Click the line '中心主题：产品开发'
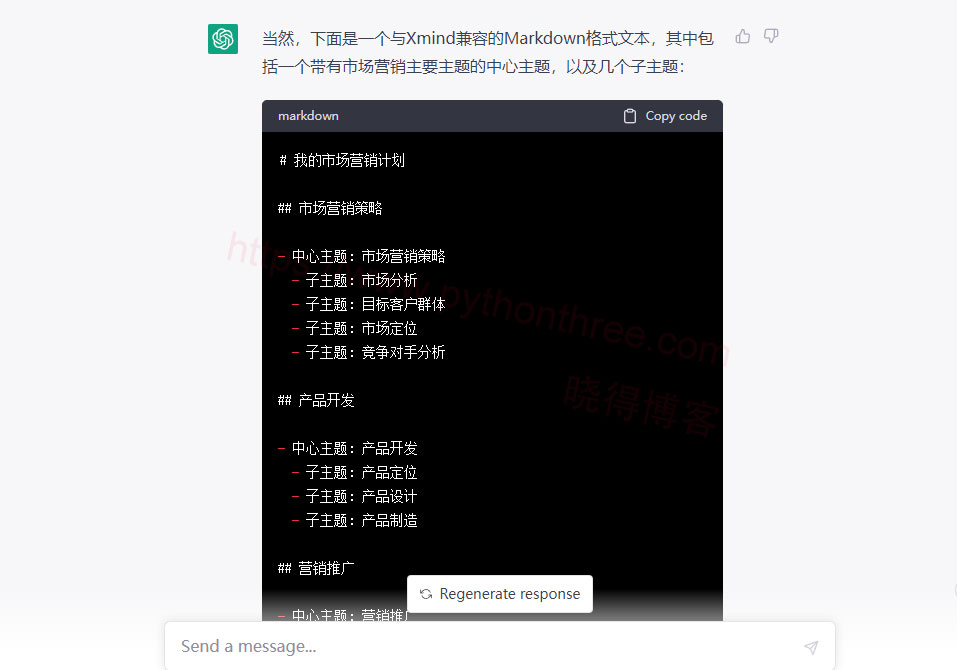The image size is (957, 670). click(x=355, y=449)
